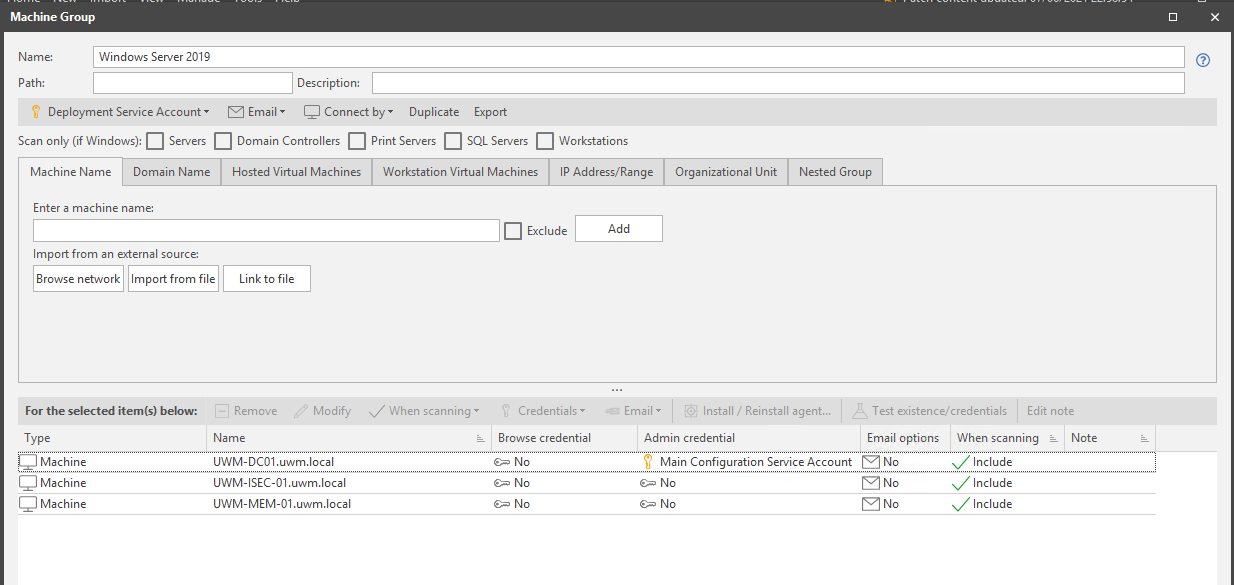The image size is (1234, 585).
Task: Enable the Exclude checkbox next to Add
Action: pos(513,229)
